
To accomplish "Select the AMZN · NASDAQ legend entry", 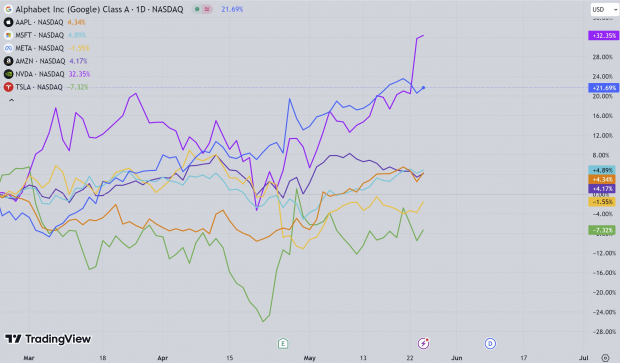I will tap(40, 61).
